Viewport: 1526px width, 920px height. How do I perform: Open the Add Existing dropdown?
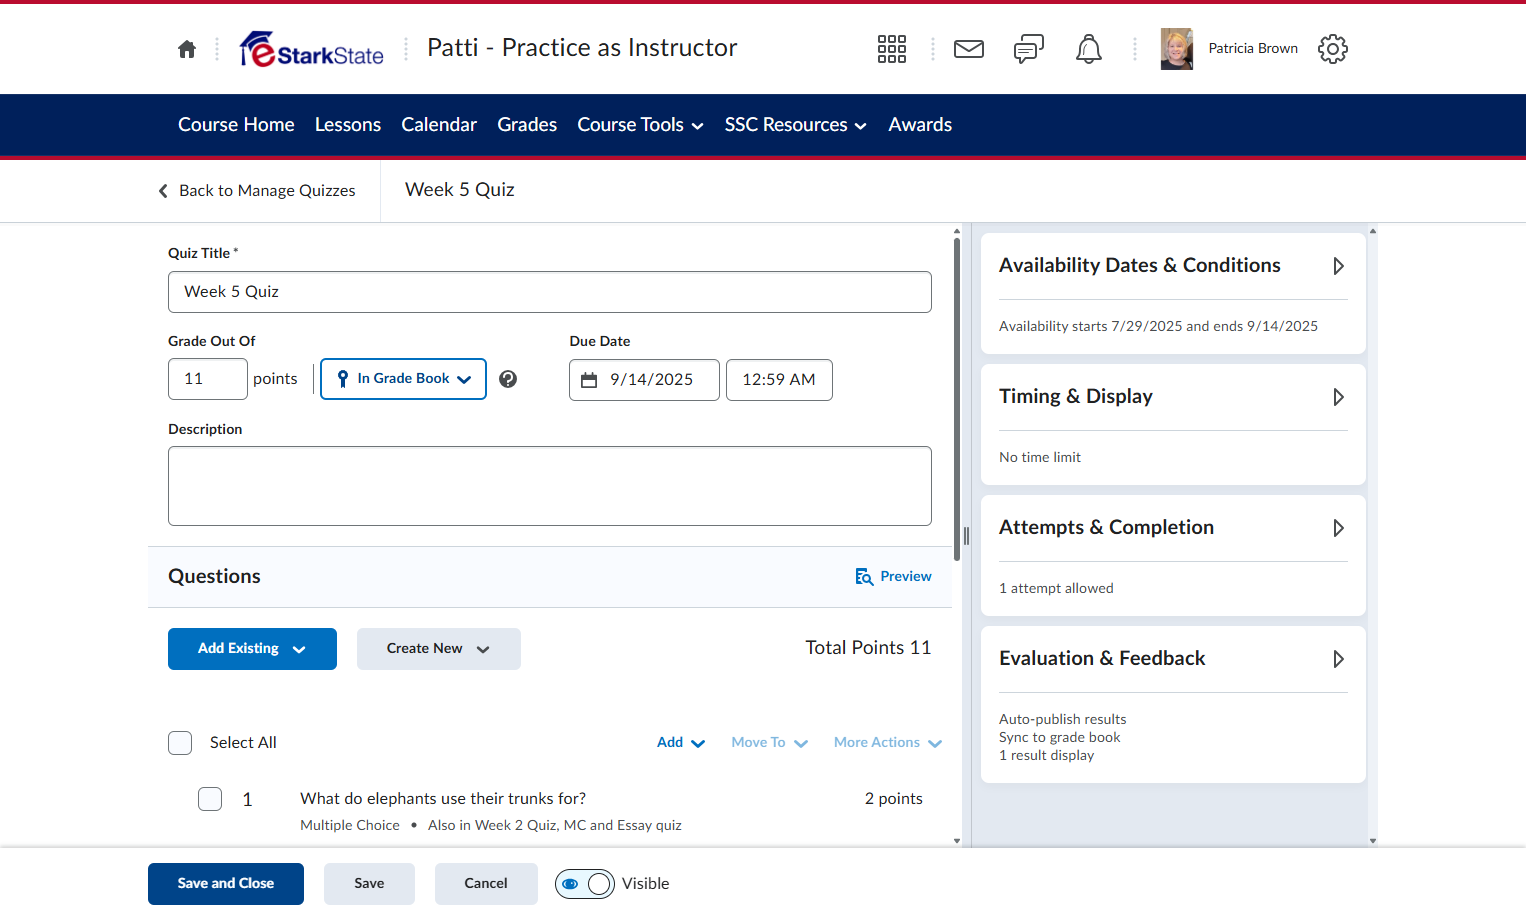(x=252, y=649)
